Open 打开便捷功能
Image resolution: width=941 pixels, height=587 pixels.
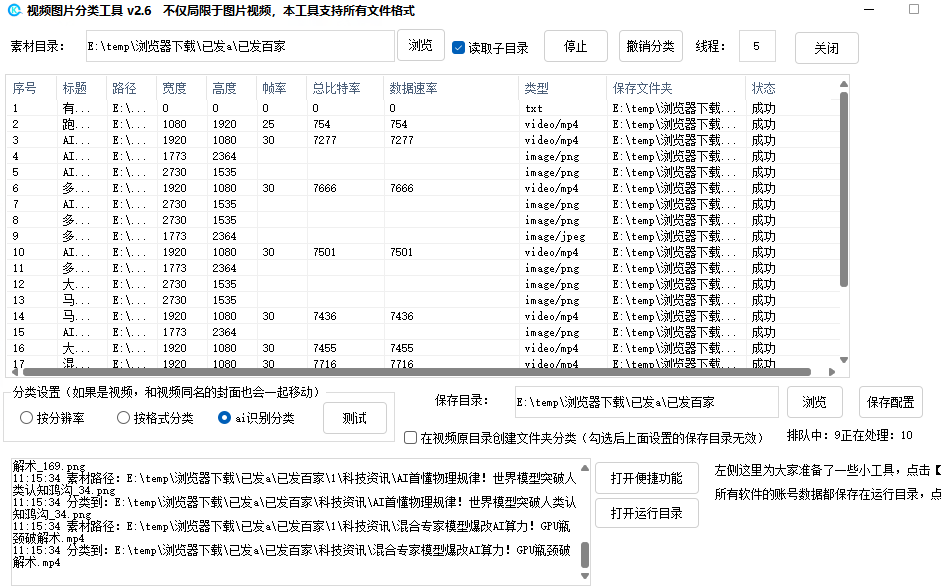646,478
